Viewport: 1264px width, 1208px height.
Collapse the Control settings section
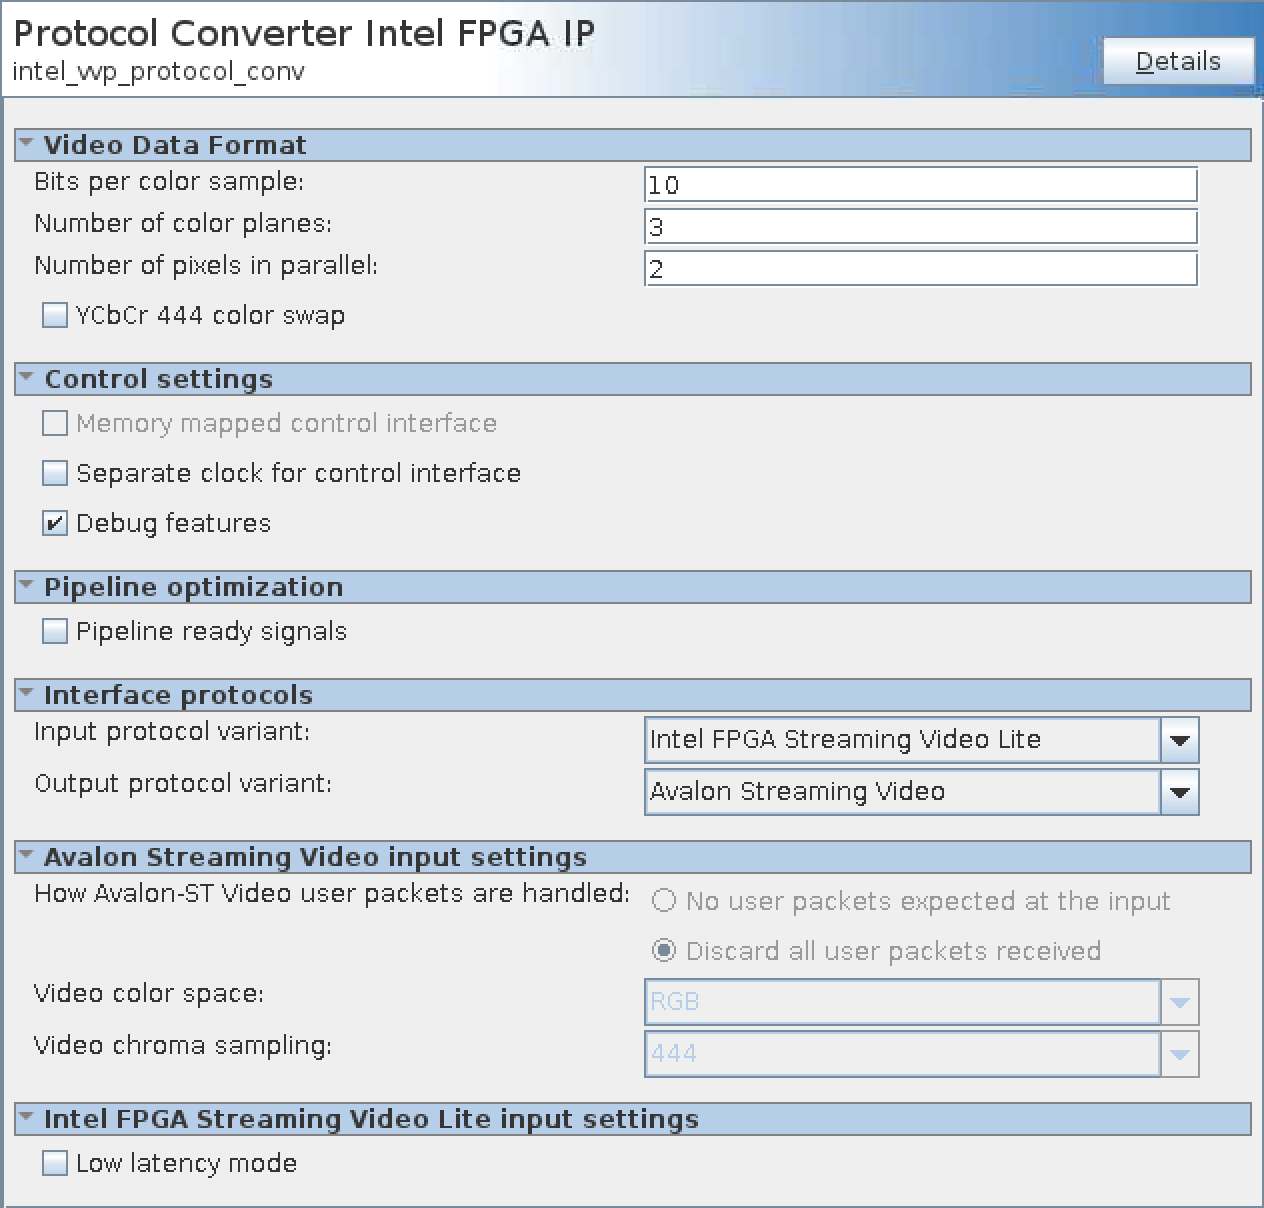tap(27, 378)
